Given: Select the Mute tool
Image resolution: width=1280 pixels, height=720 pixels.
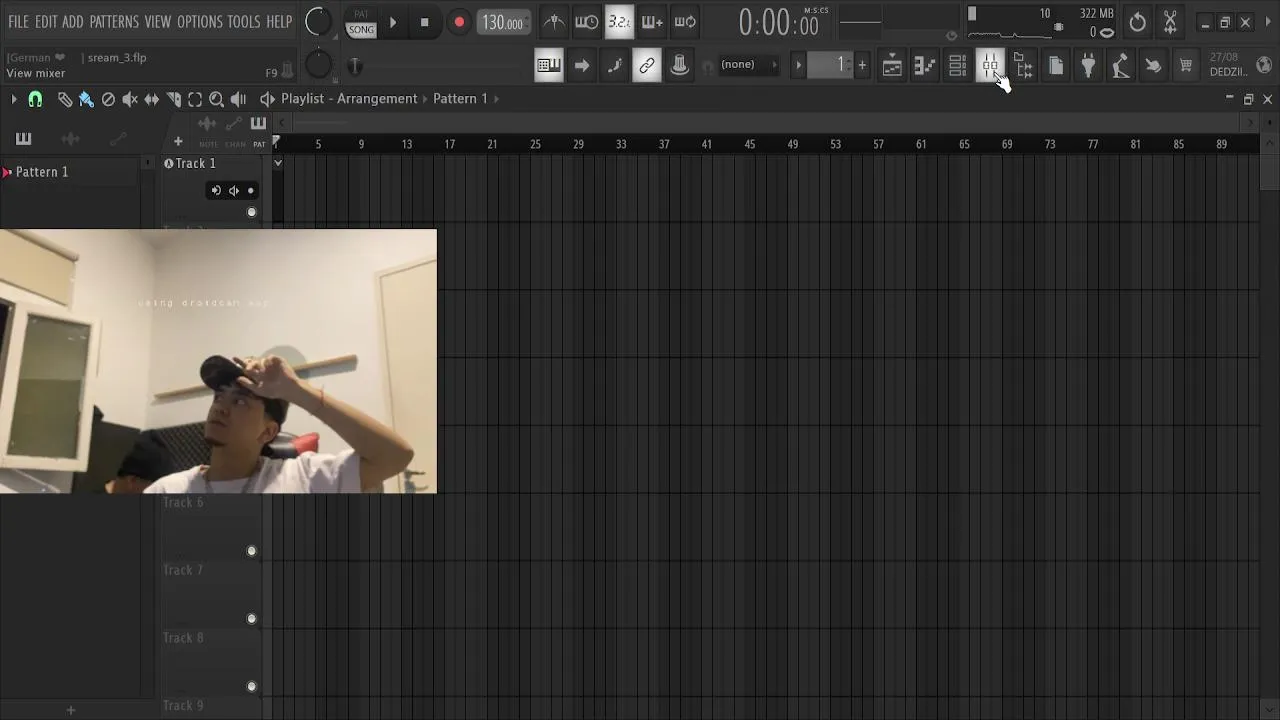Looking at the screenshot, I should click(130, 99).
